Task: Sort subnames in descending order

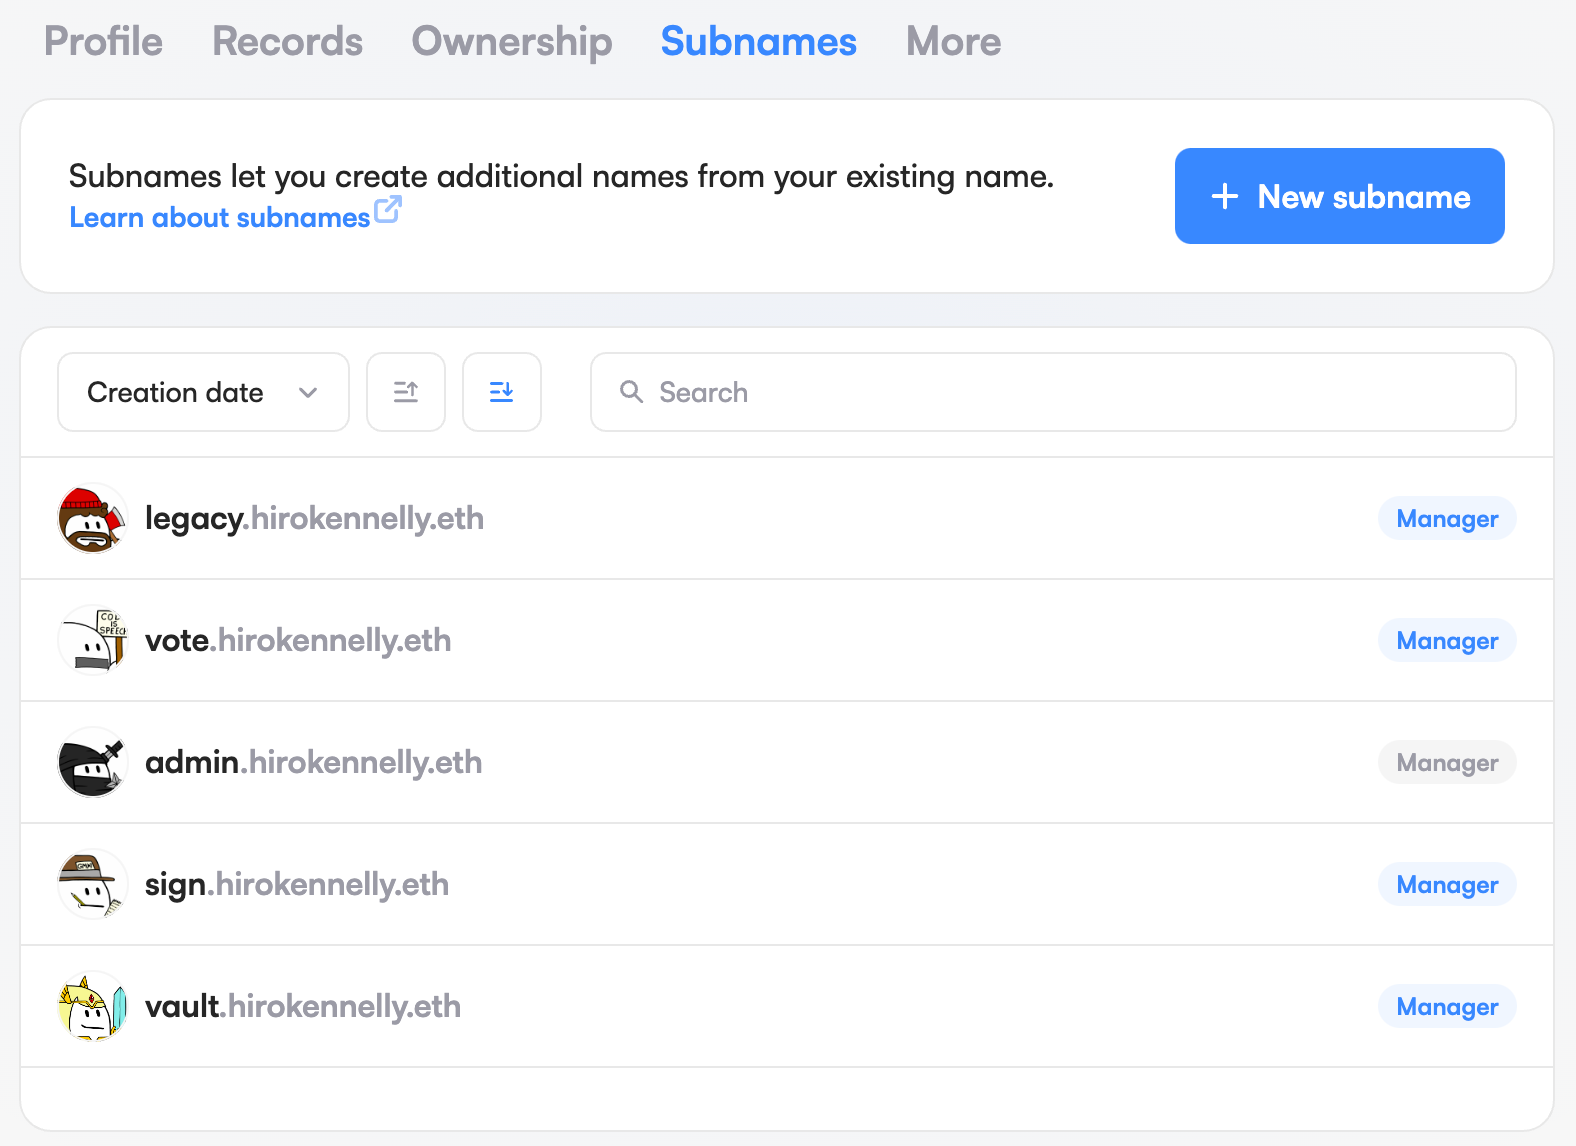Action: tap(502, 392)
